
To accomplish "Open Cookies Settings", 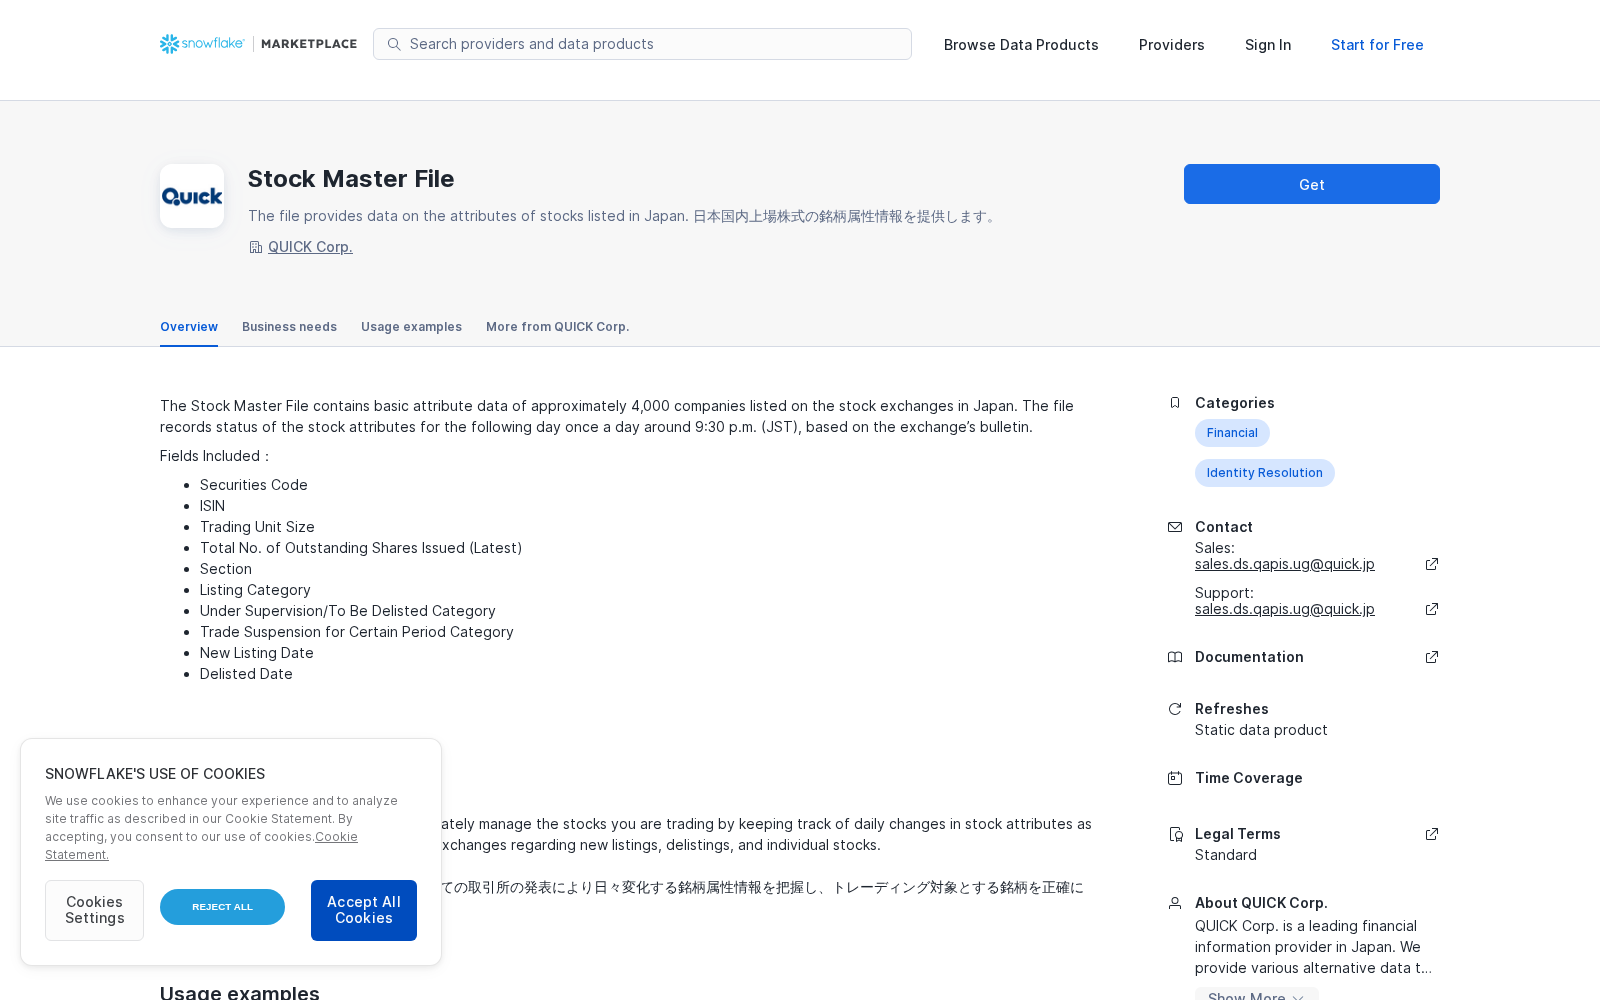I will [94, 910].
